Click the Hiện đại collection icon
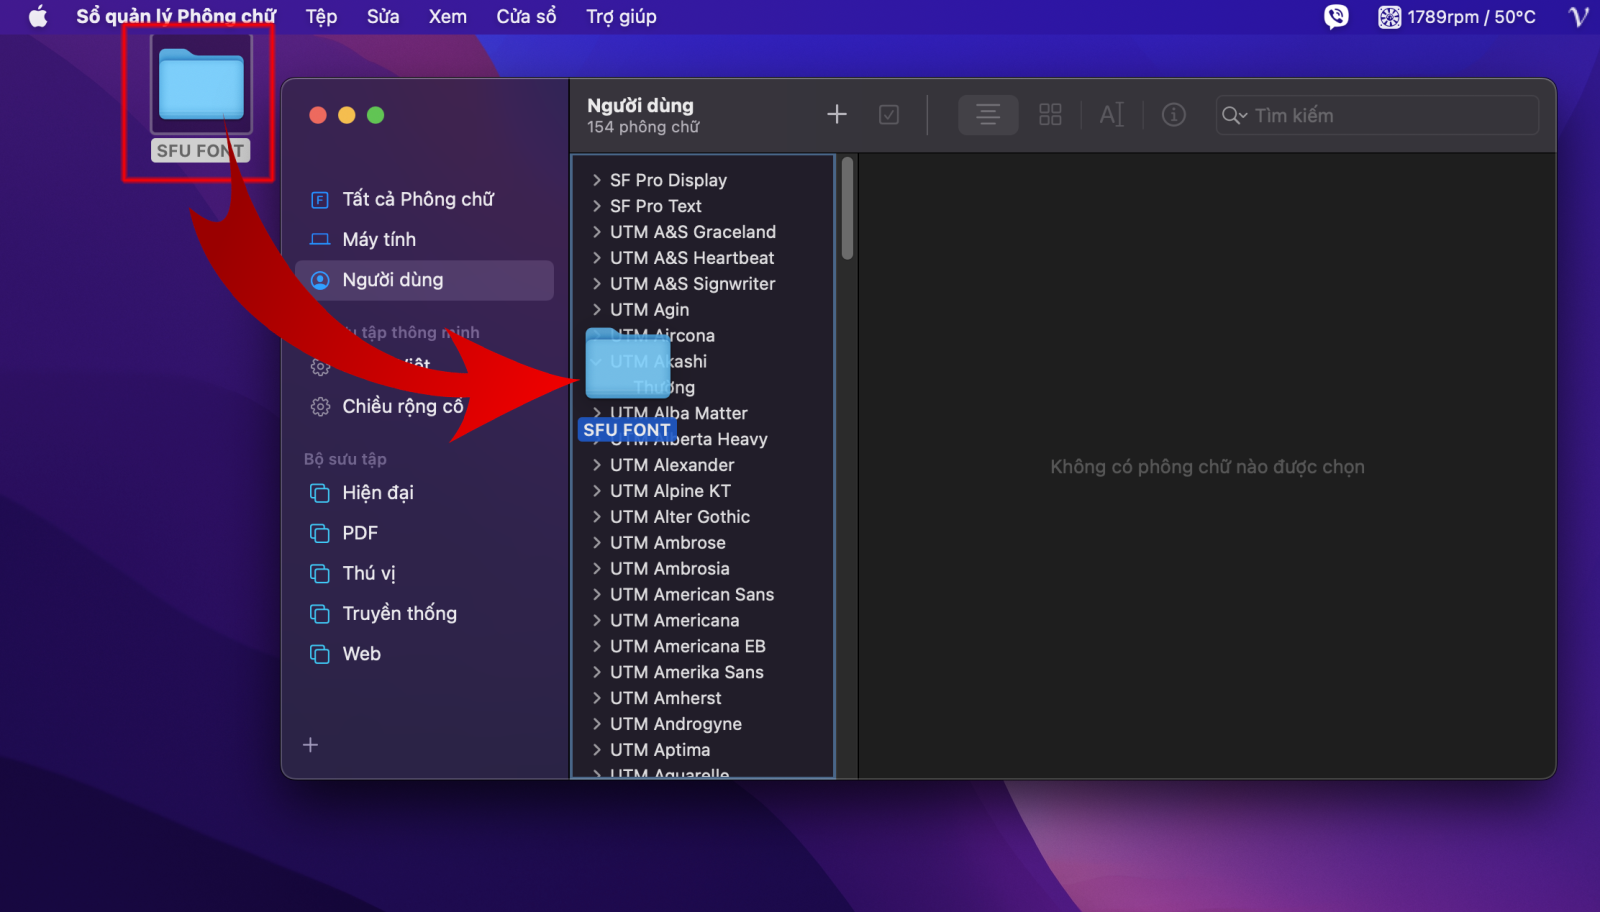Image resolution: width=1600 pixels, height=912 pixels. (x=320, y=493)
